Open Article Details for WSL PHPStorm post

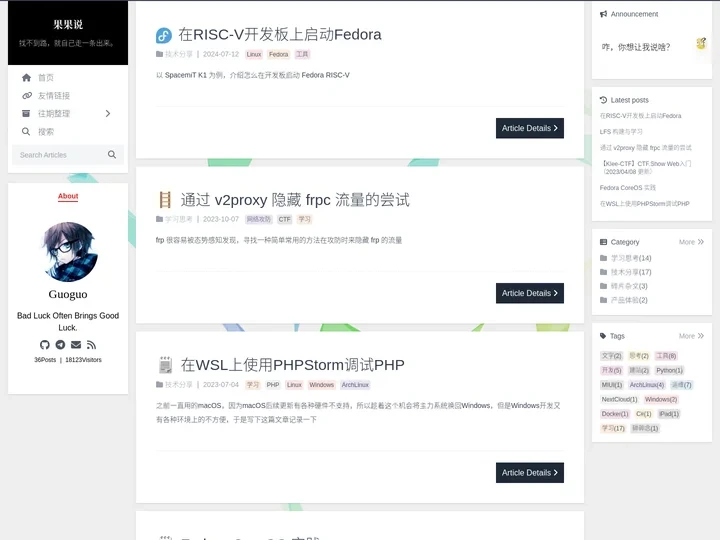click(x=530, y=473)
